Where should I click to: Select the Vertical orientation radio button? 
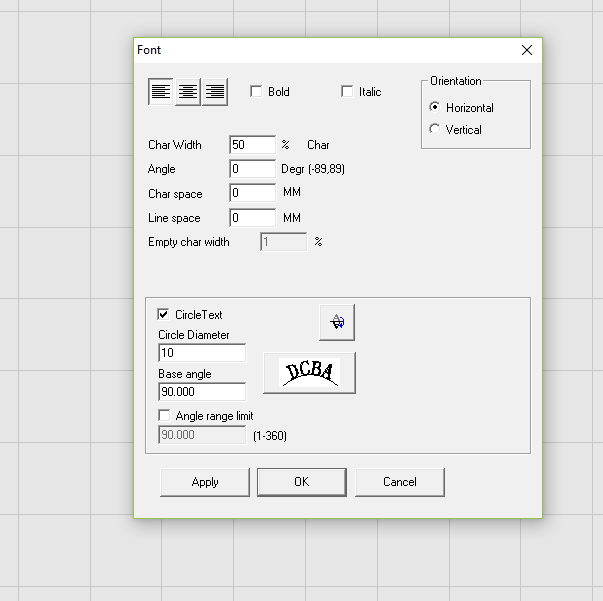[434, 129]
